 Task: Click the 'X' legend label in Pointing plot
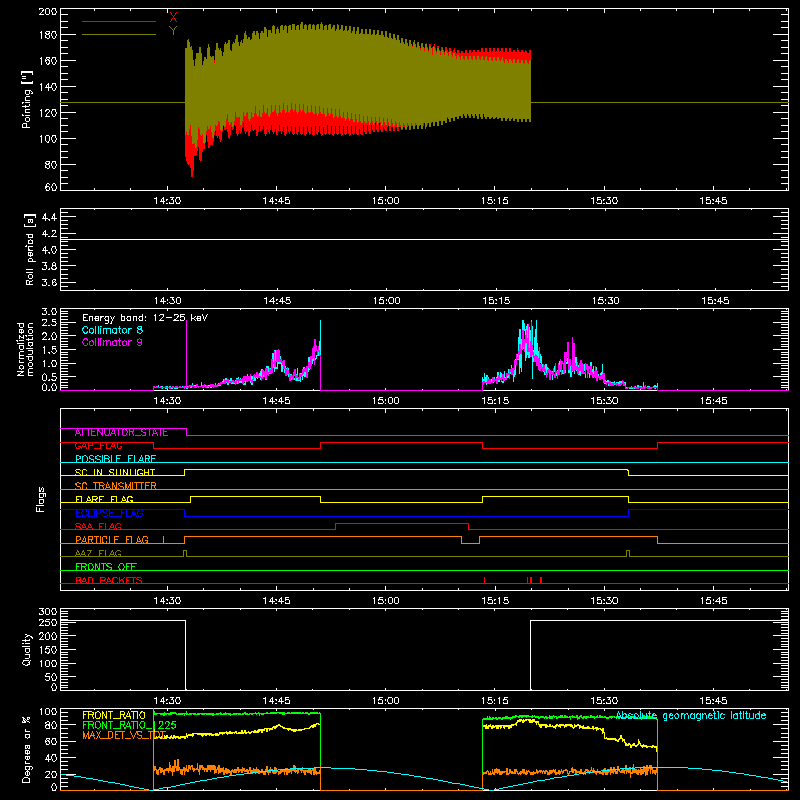[x=173, y=17]
